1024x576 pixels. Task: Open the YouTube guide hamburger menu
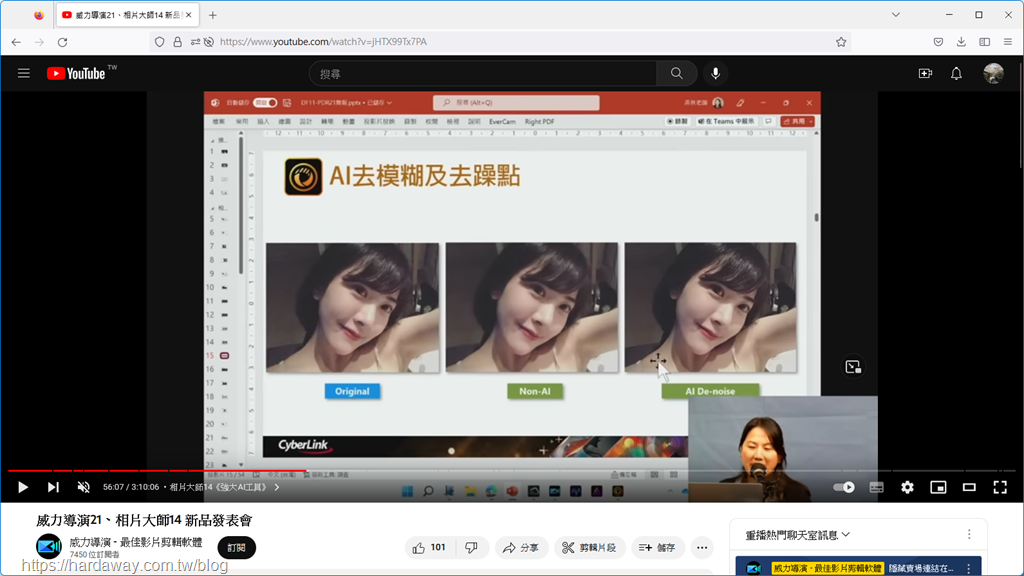click(x=24, y=73)
